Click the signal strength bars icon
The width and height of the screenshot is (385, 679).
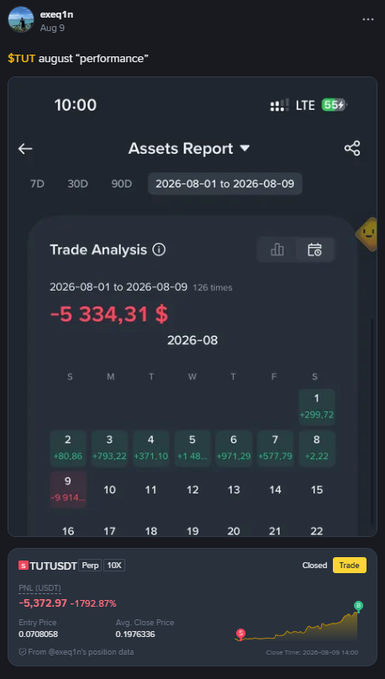click(x=279, y=105)
